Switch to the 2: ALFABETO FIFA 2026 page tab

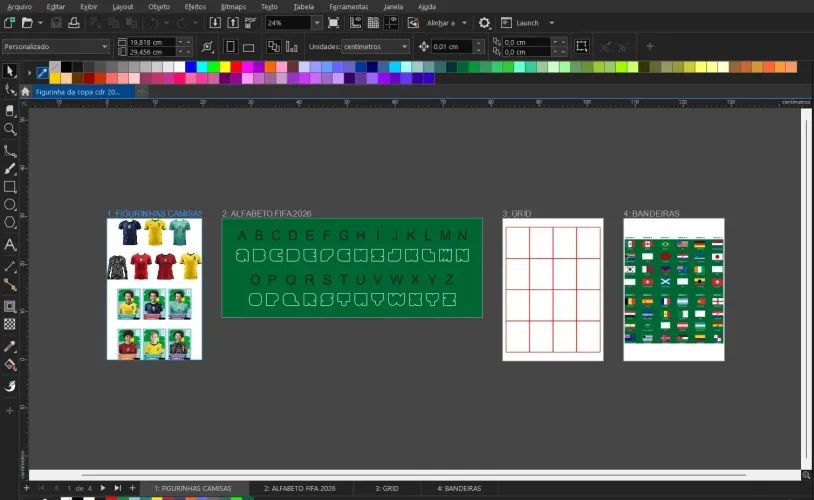300,488
